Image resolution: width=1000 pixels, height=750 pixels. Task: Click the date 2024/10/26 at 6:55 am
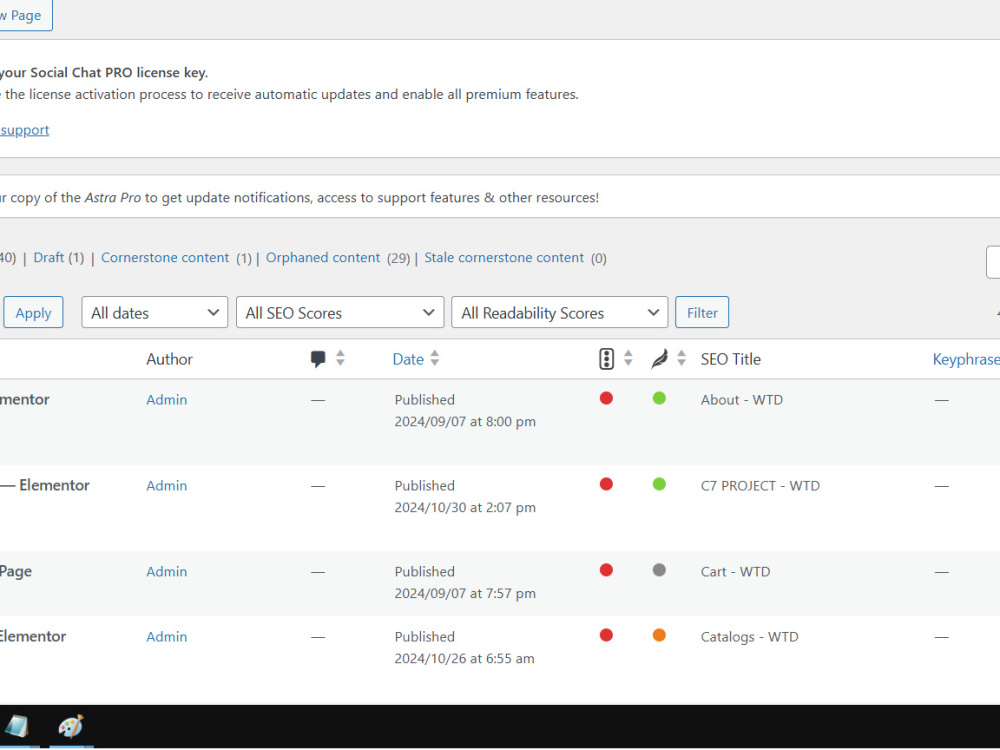pos(464,658)
